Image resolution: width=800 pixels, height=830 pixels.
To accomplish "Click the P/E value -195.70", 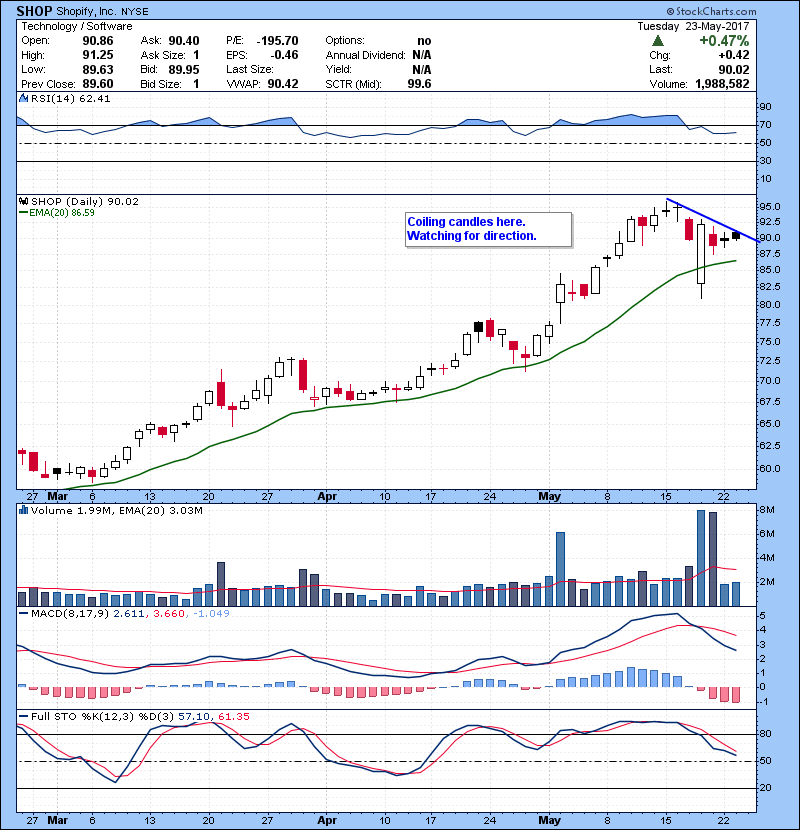I will pos(277,41).
